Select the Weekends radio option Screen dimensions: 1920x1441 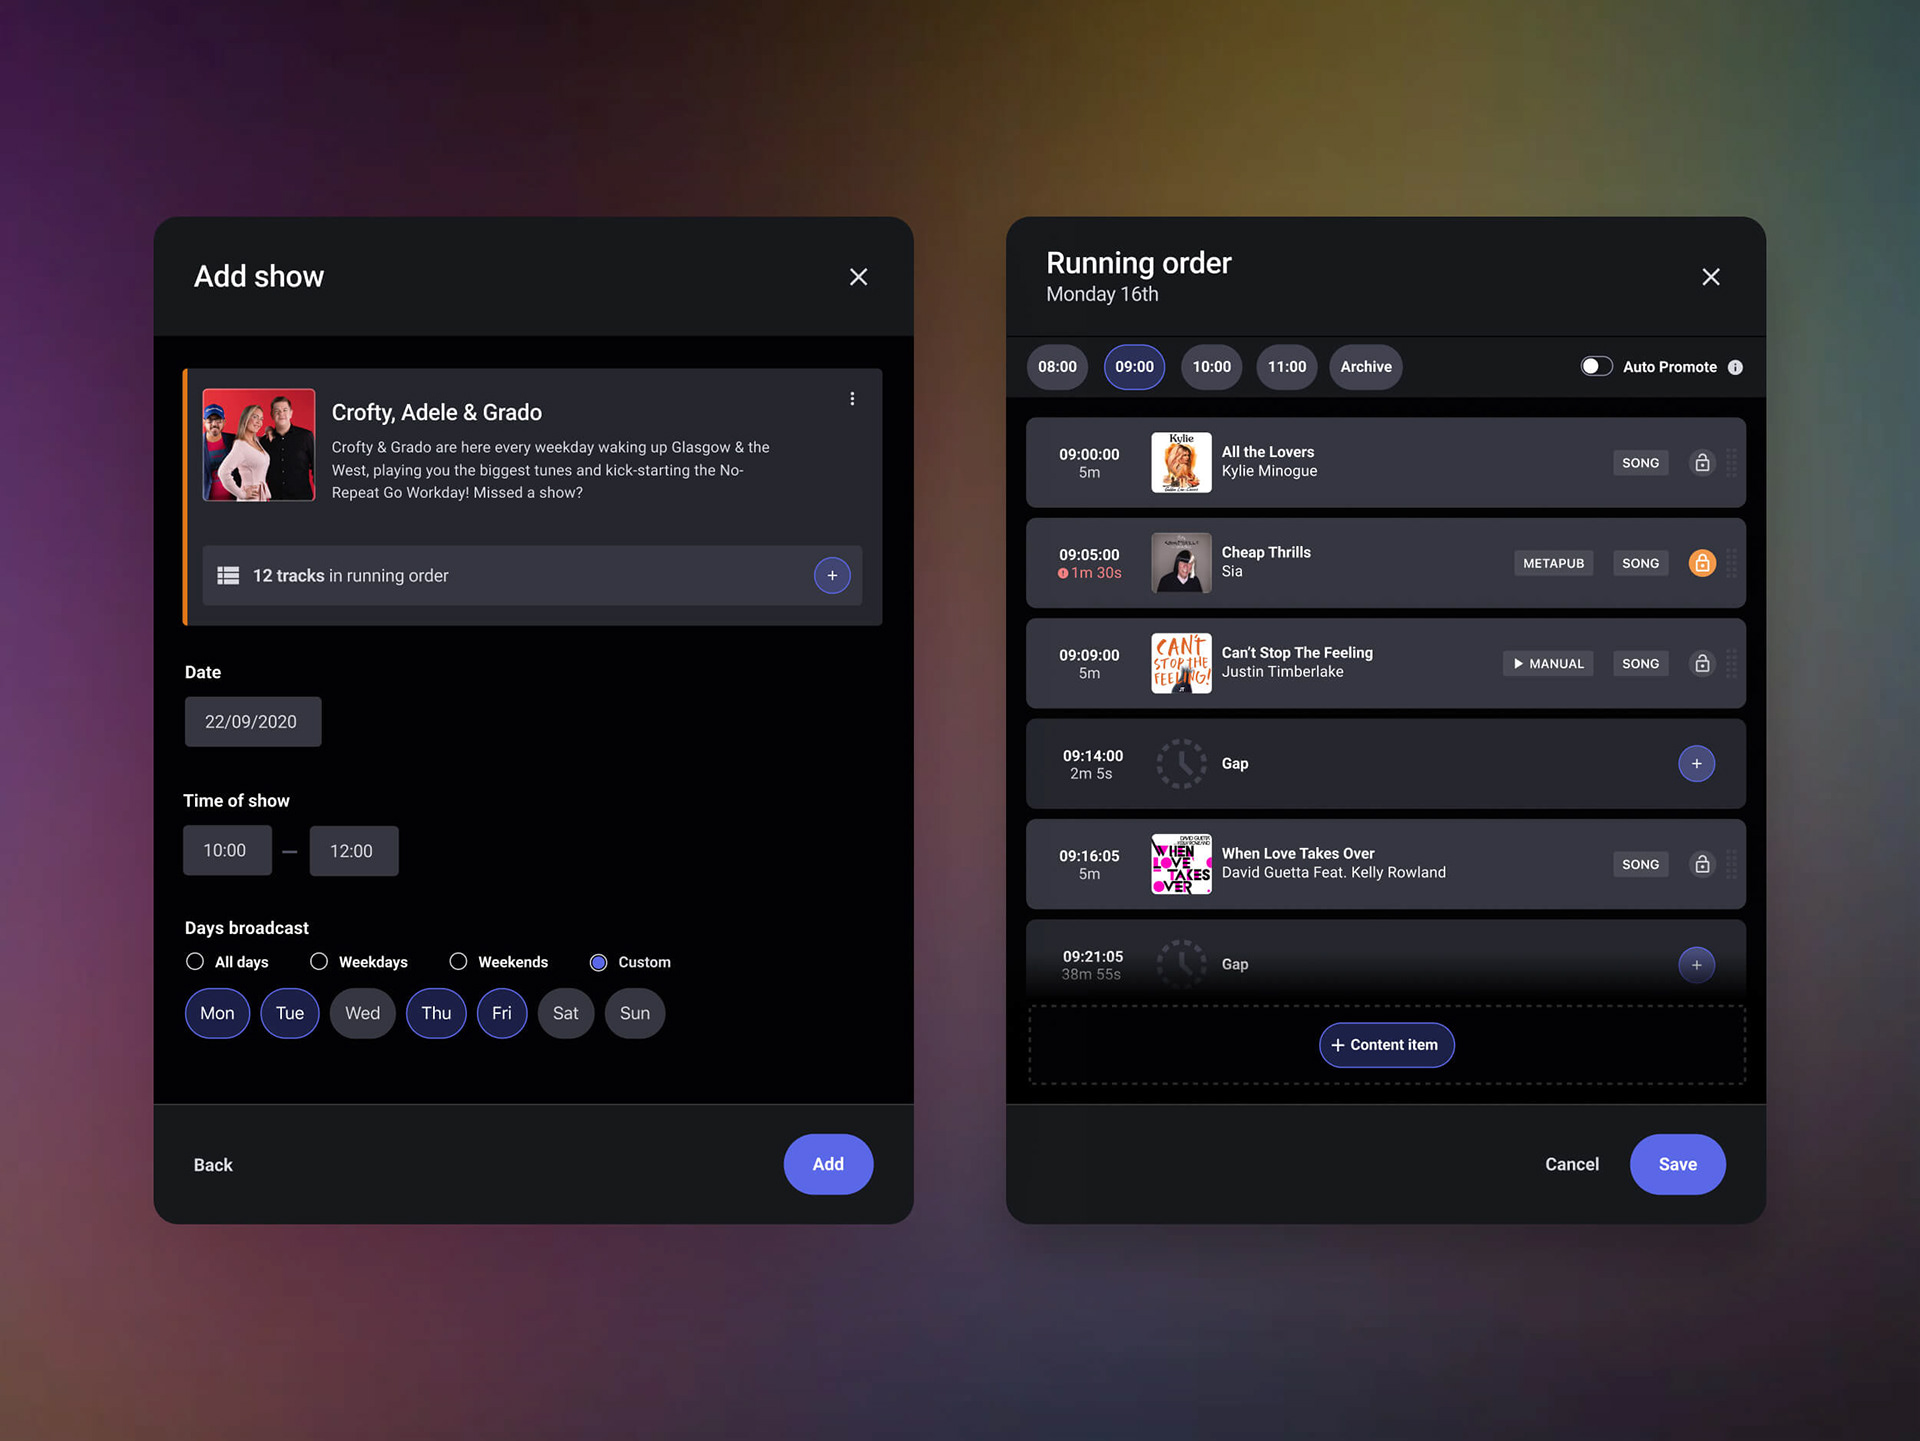[x=458, y=962]
